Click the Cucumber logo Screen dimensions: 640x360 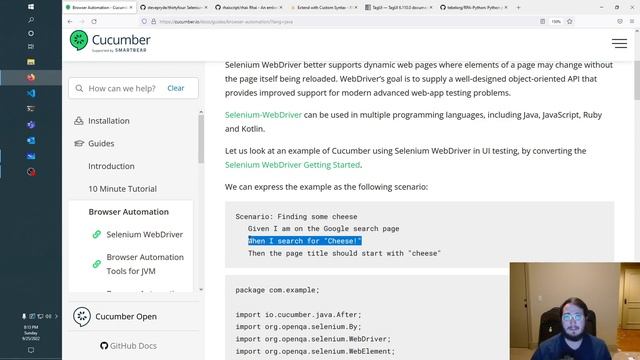point(110,41)
